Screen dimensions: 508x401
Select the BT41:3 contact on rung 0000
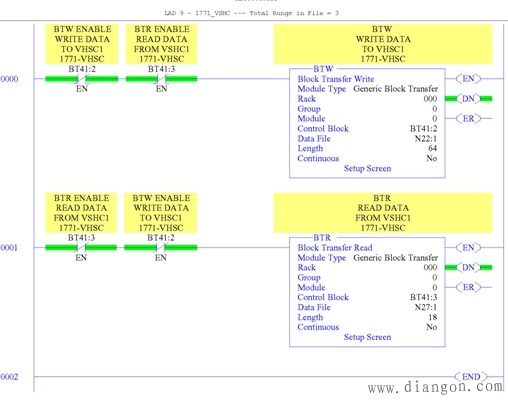(x=161, y=79)
